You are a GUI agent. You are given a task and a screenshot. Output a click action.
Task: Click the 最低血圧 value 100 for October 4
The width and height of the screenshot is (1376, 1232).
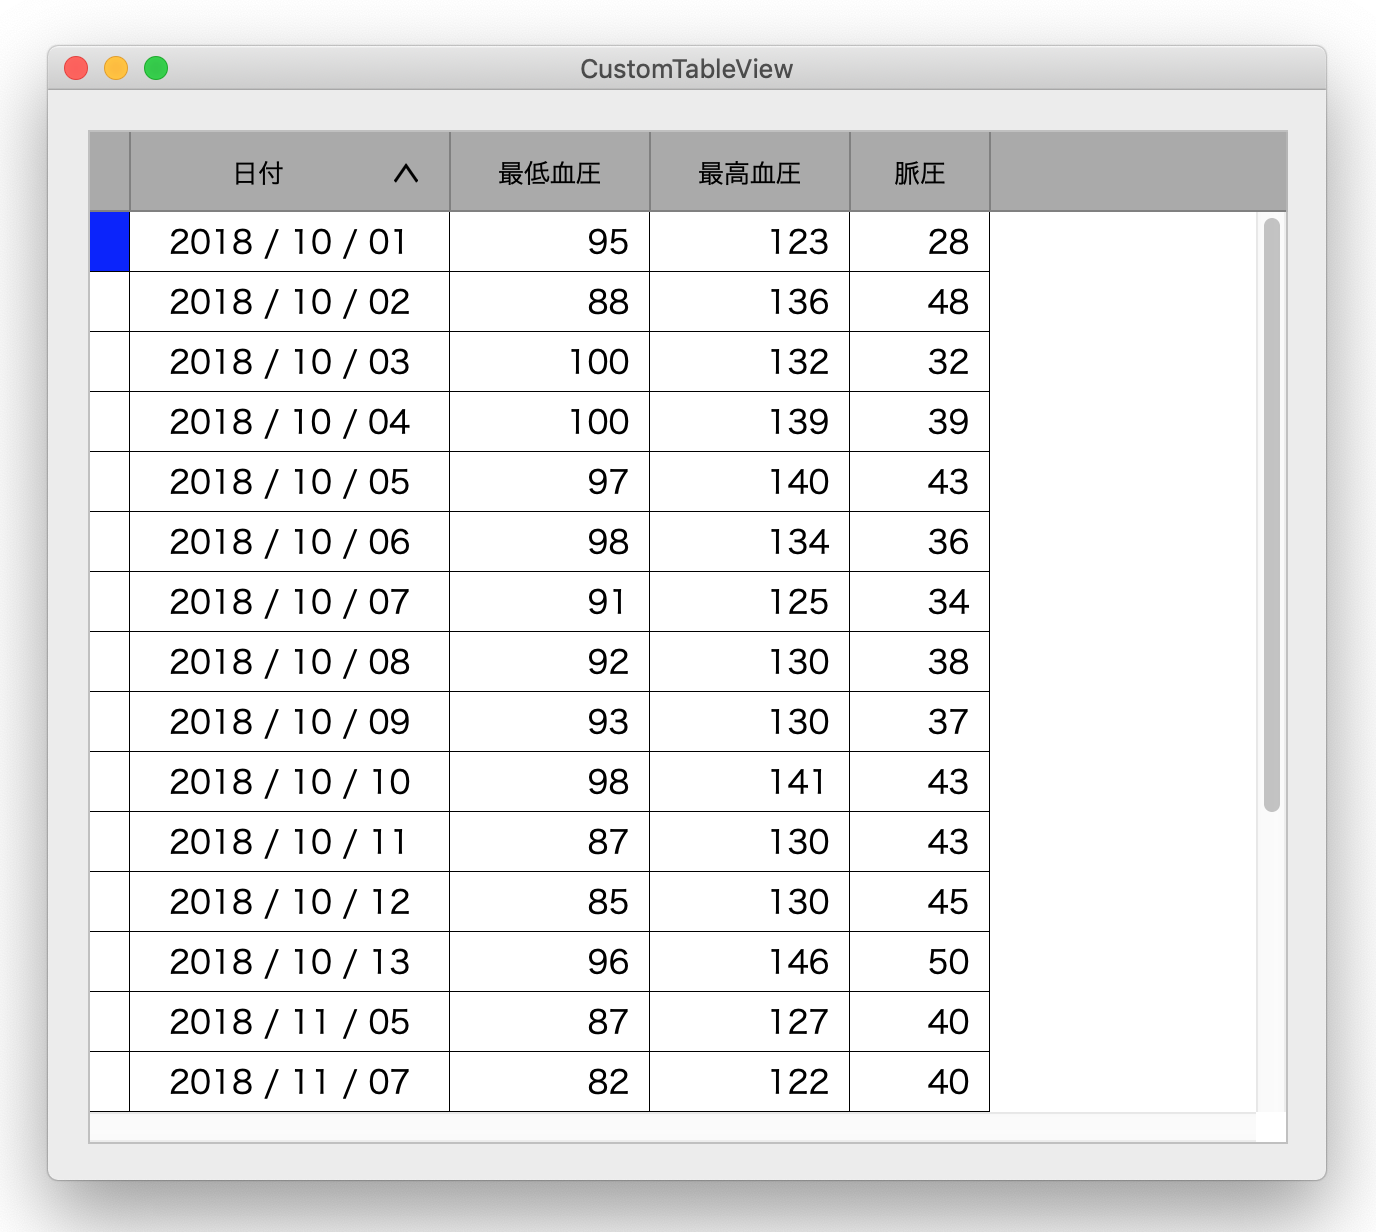click(549, 422)
